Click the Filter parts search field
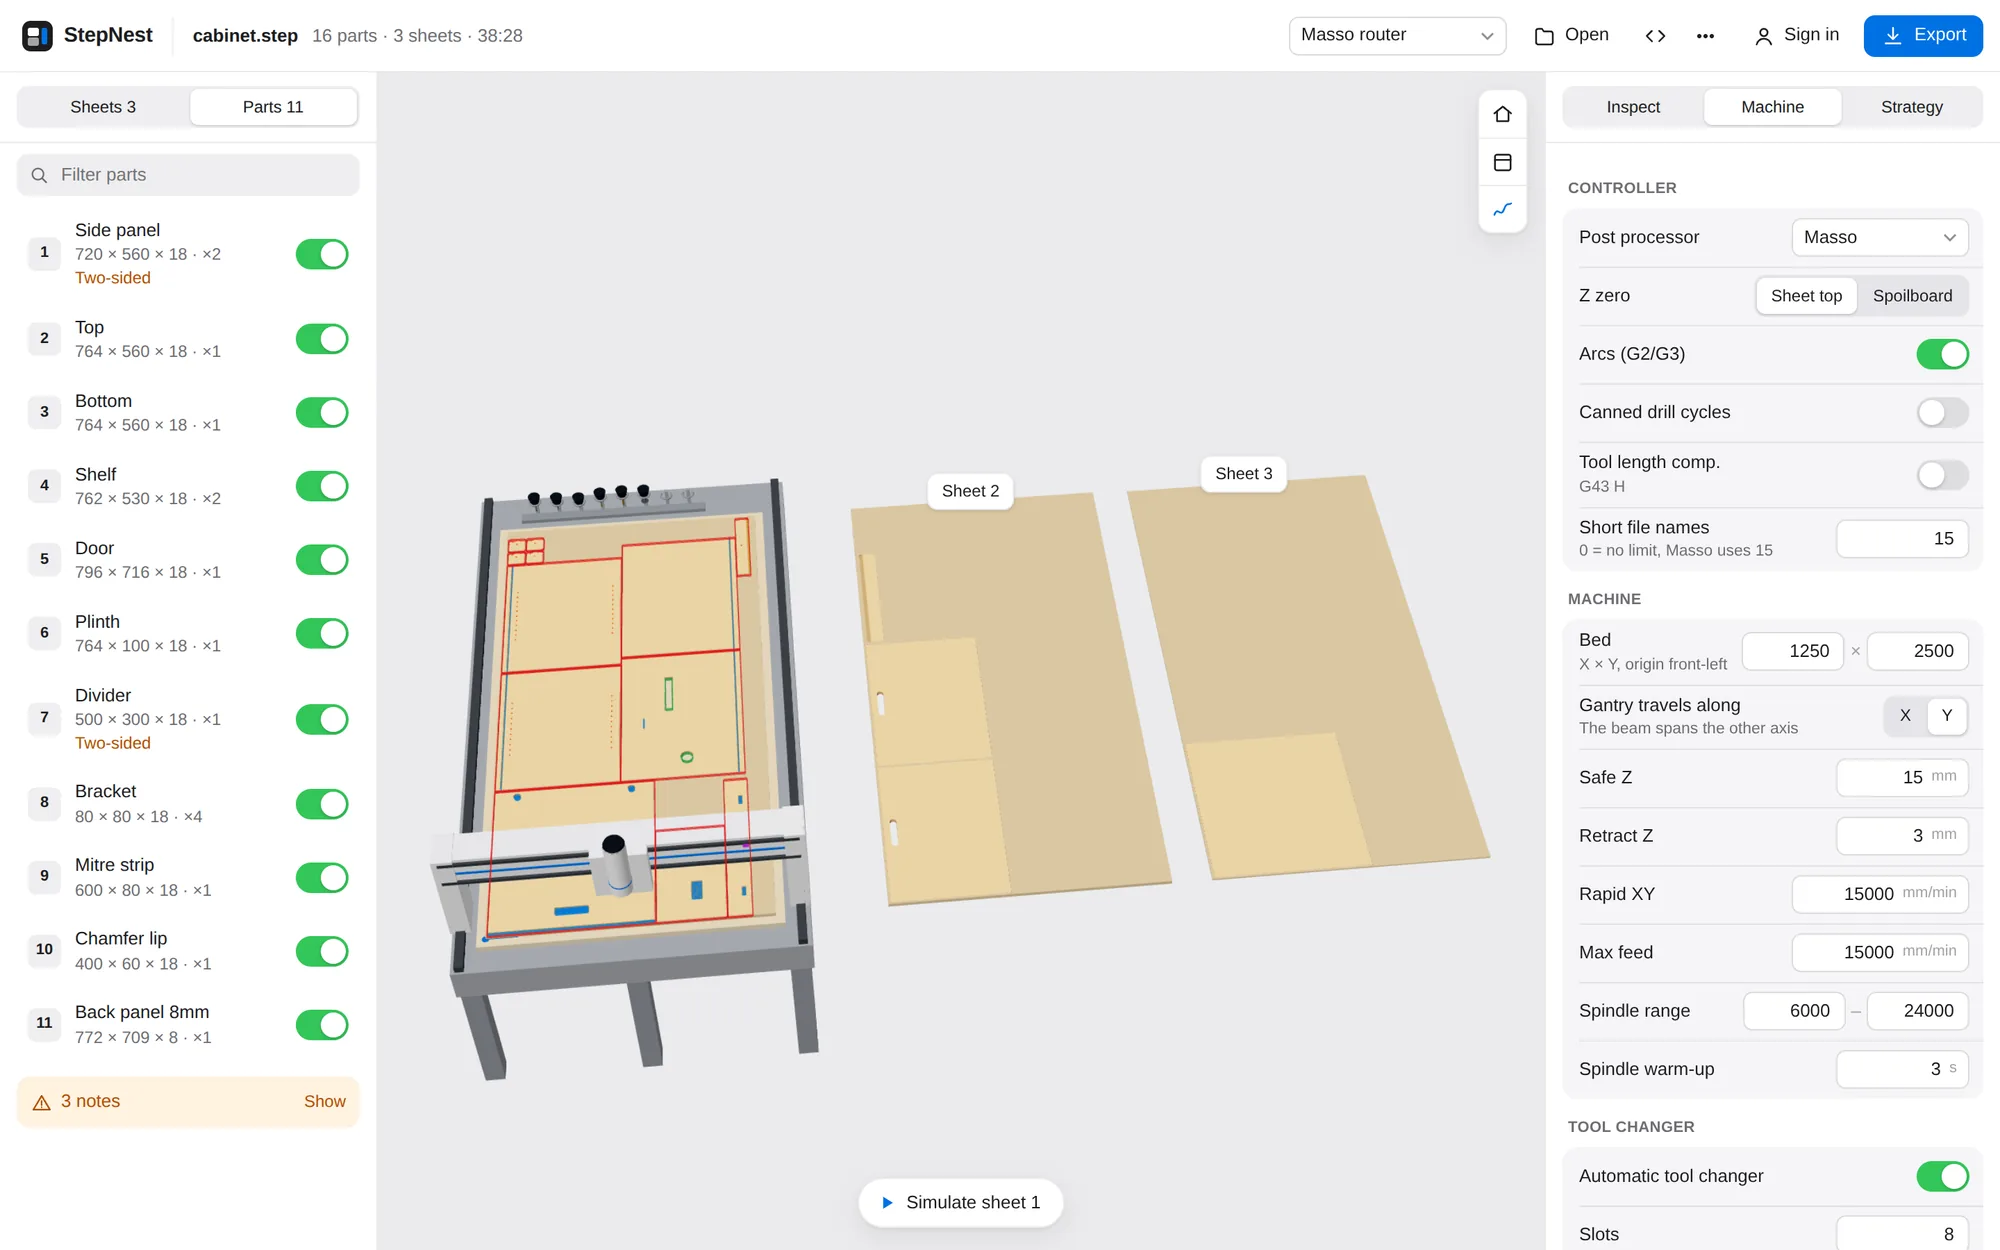Viewport: 2000px width, 1250px height. pos(188,175)
